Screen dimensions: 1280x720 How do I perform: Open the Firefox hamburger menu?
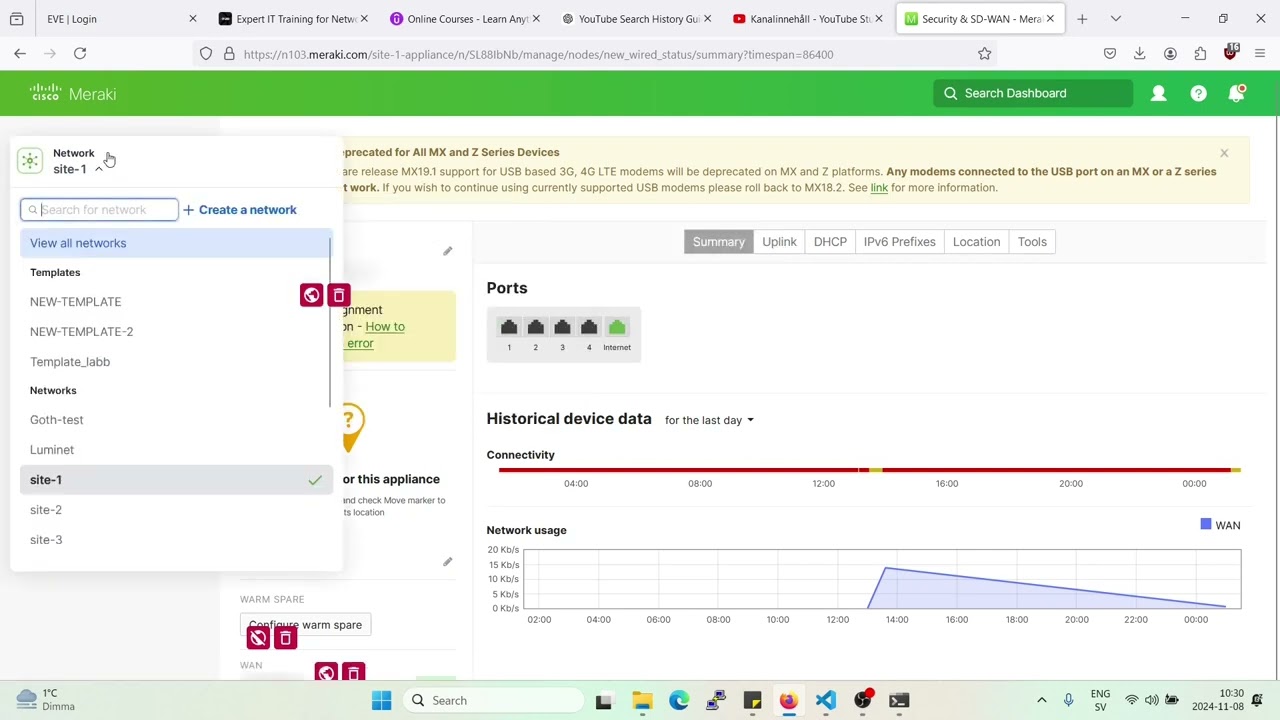pos(1260,54)
